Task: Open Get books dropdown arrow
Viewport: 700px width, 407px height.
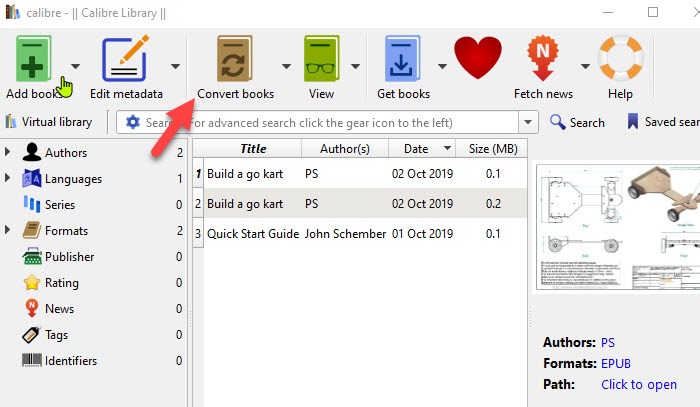Action: pyautogui.click(x=442, y=66)
